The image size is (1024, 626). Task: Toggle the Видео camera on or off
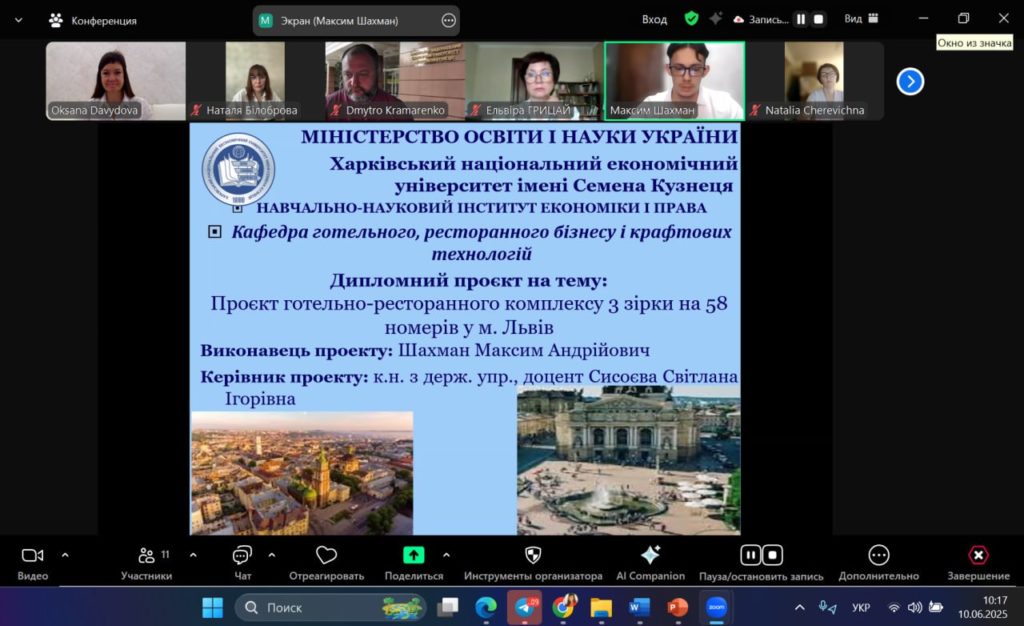pyautogui.click(x=32, y=556)
